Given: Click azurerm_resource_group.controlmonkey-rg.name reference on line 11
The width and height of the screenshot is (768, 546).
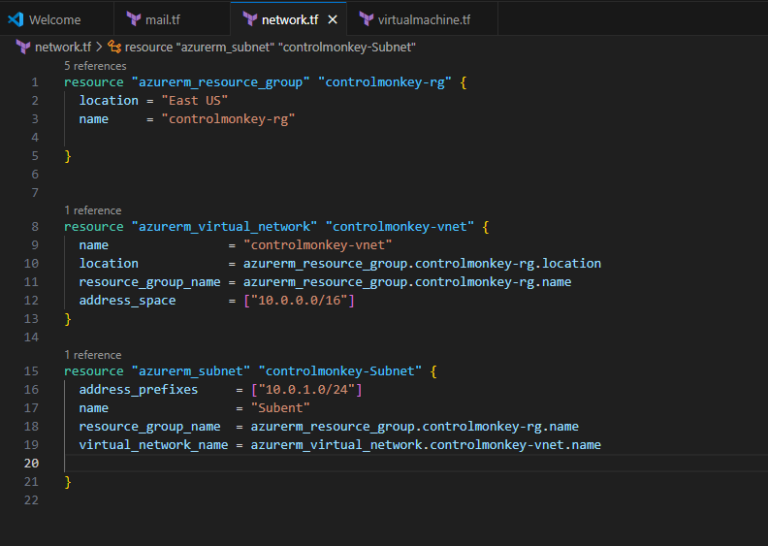Looking at the screenshot, I should [407, 282].
